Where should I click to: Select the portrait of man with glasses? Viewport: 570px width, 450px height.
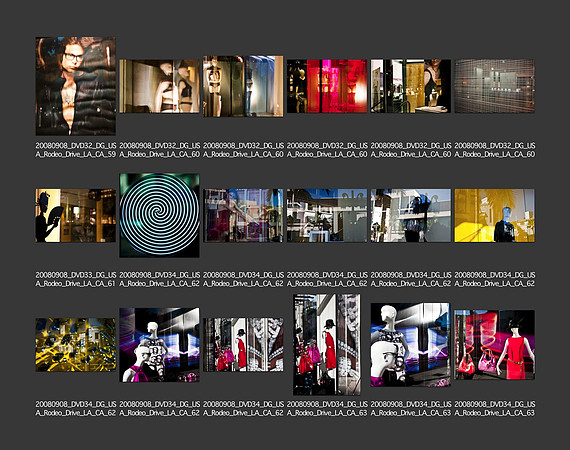tap(76, 86)
